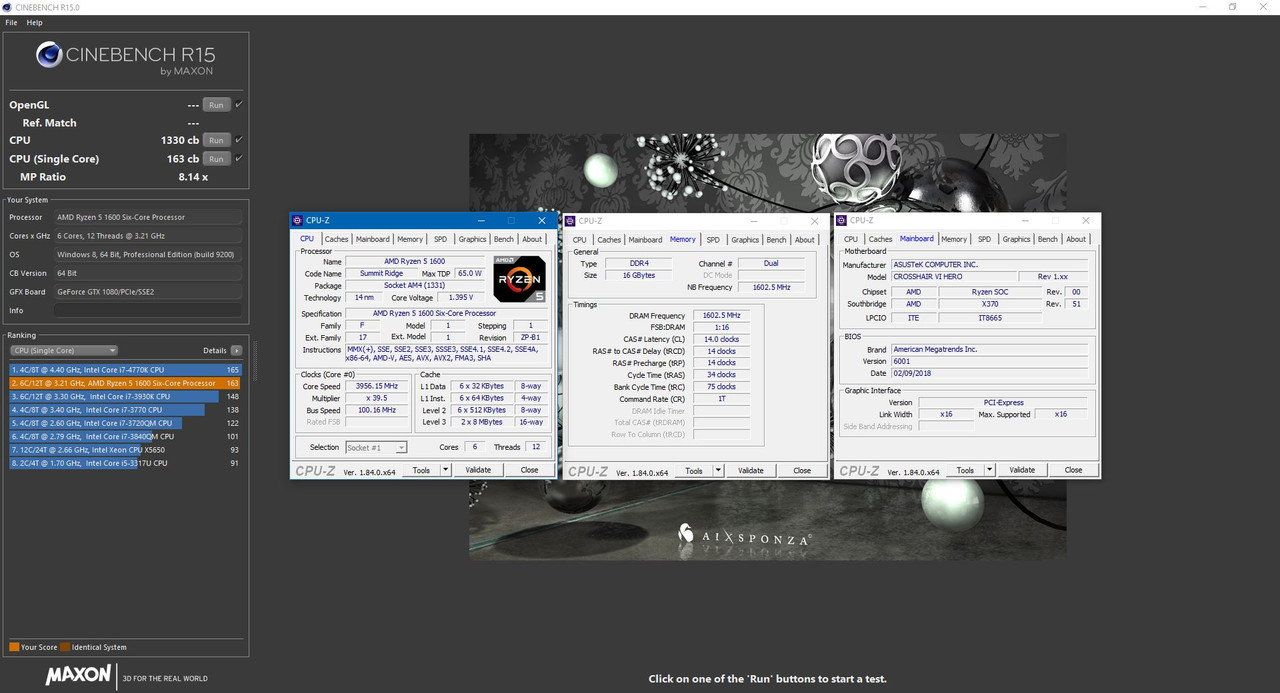Open About tab in CPU-Z Mainboard window
The width and height of the screenshot is (1280, 693).
pos(1076,239)
